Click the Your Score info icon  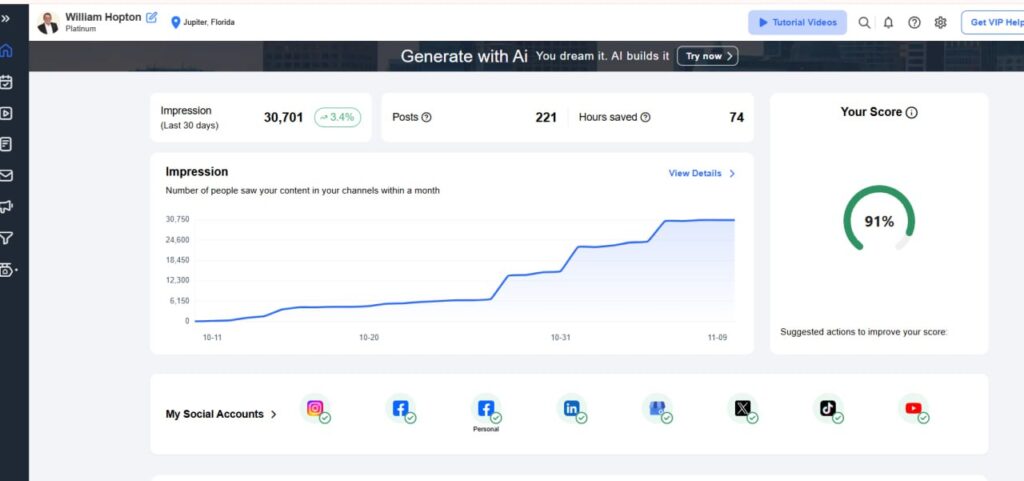pyautogui.click(x=911, y=113)
